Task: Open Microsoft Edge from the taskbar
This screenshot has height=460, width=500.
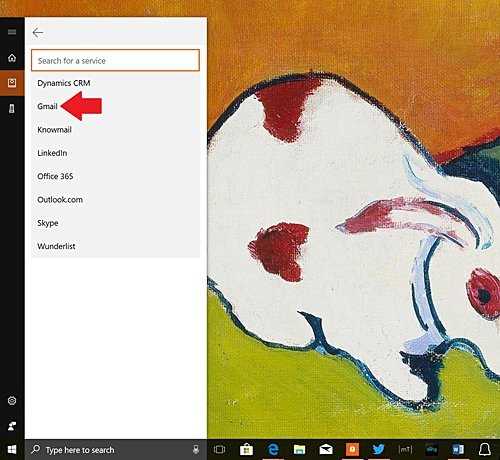Action: 273,449
